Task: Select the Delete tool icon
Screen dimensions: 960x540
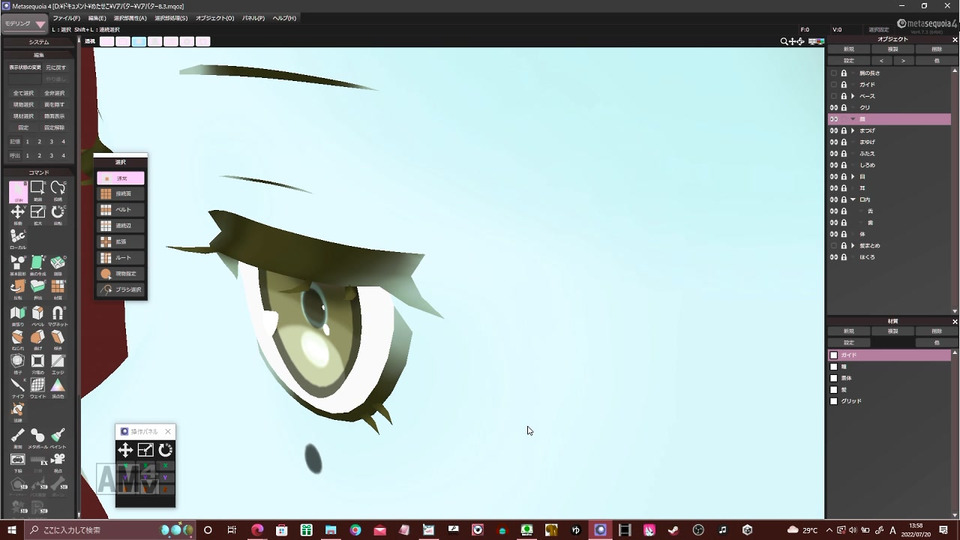Action: point(58,263)
